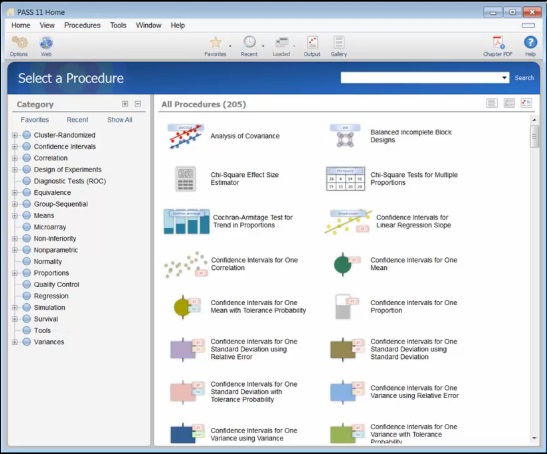Switch procedures to large icon view
The width and height of the screenshot is (547, 454).
click(x=526, y=103)
